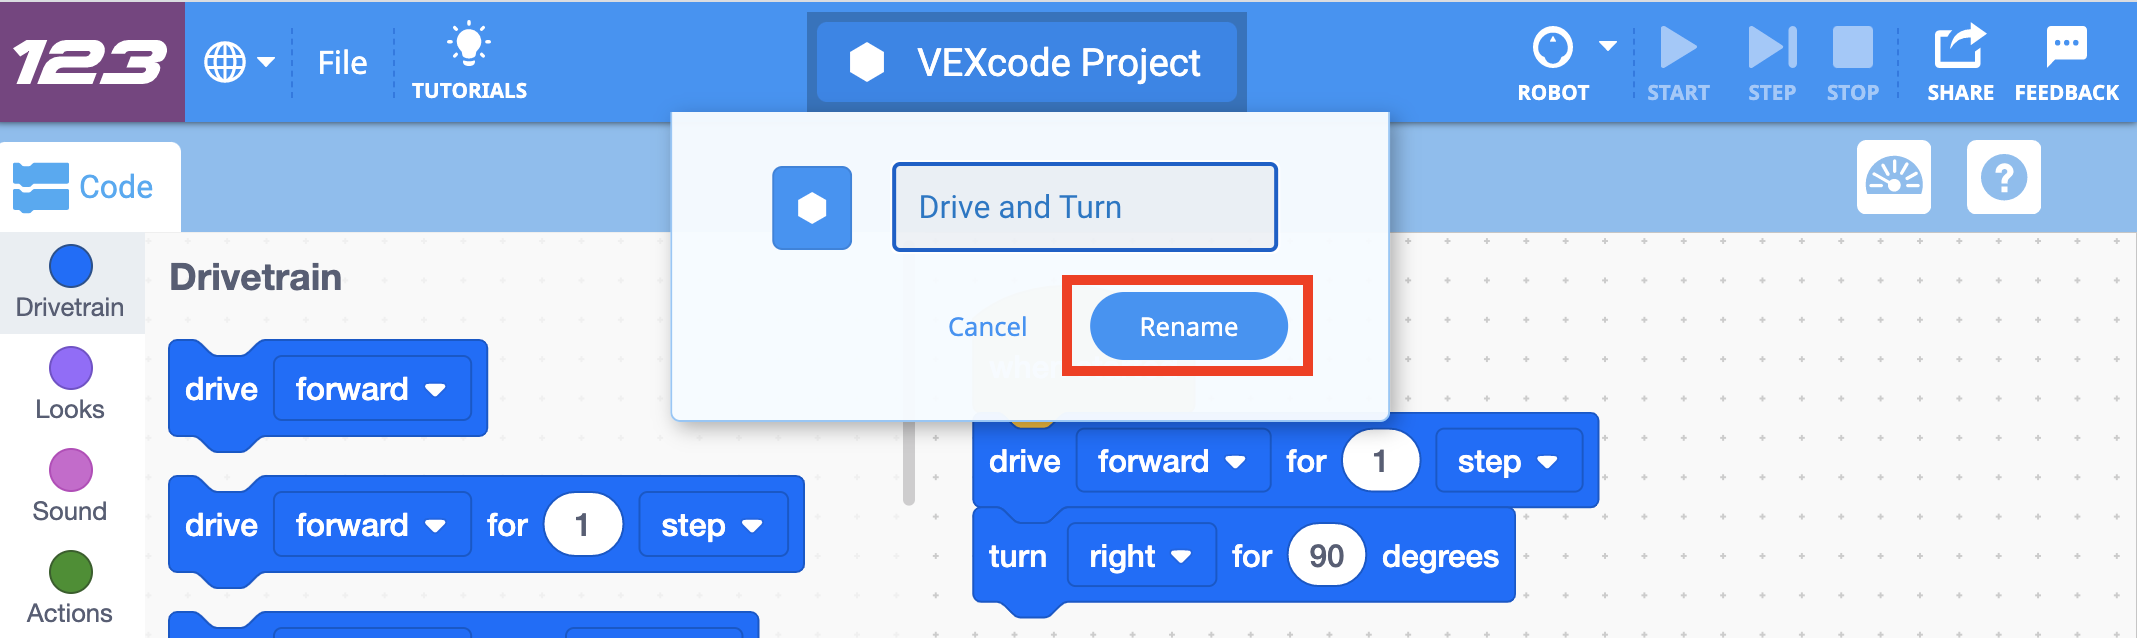This screenshot has width=2137, height=638.
Task: Click the Stop square button
Action: (x=1852, y=47)
